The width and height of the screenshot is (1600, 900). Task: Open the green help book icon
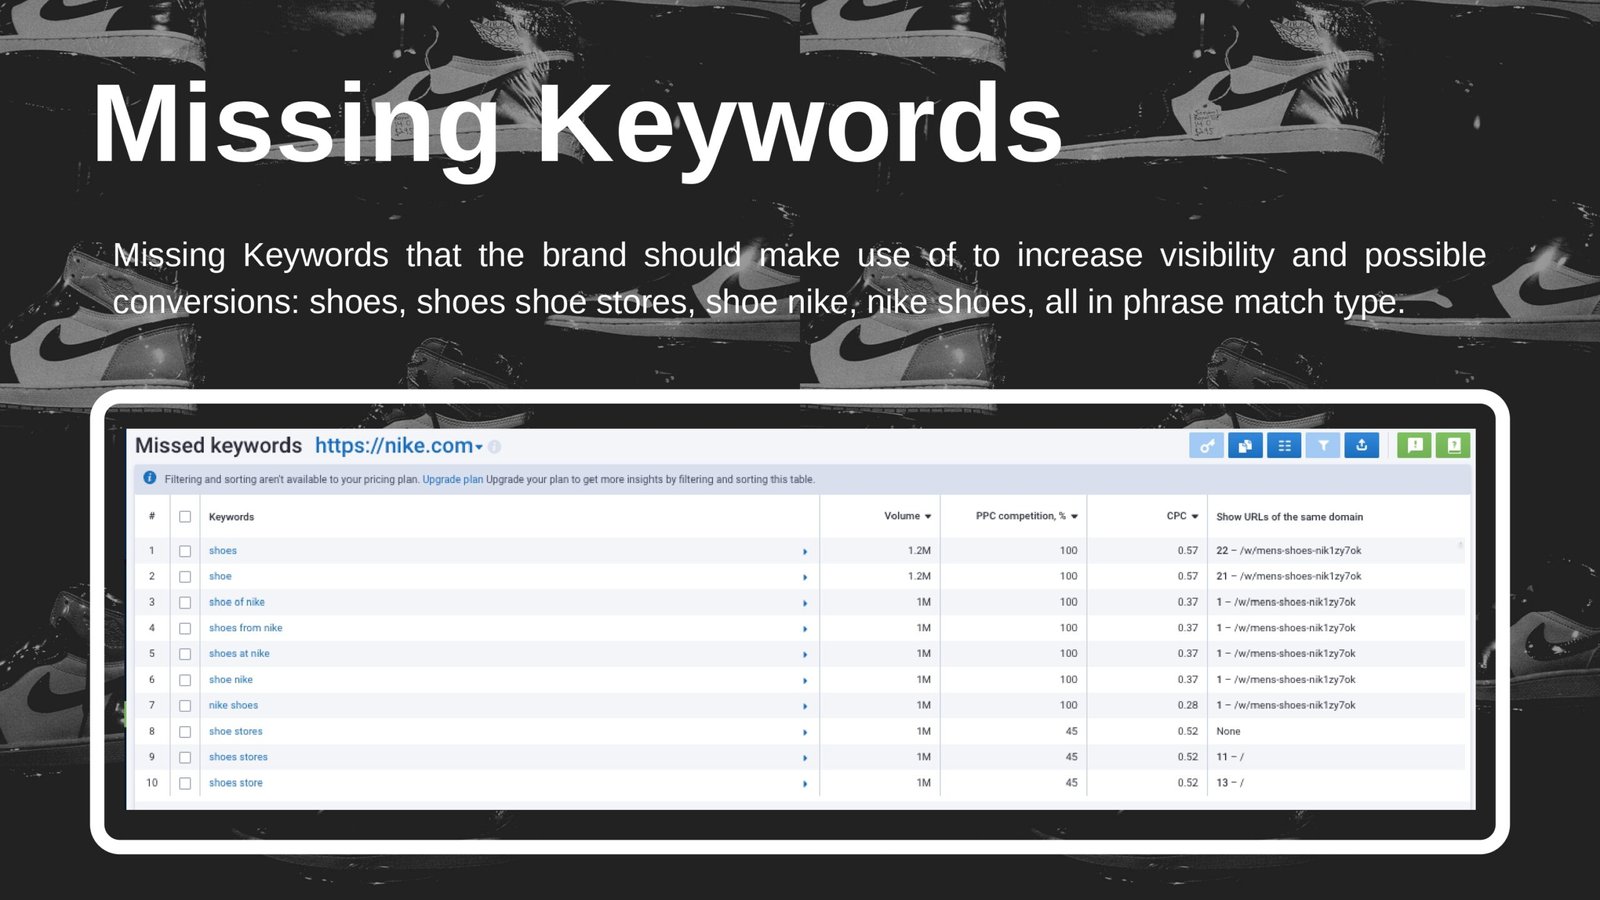tap(1454, 446)
